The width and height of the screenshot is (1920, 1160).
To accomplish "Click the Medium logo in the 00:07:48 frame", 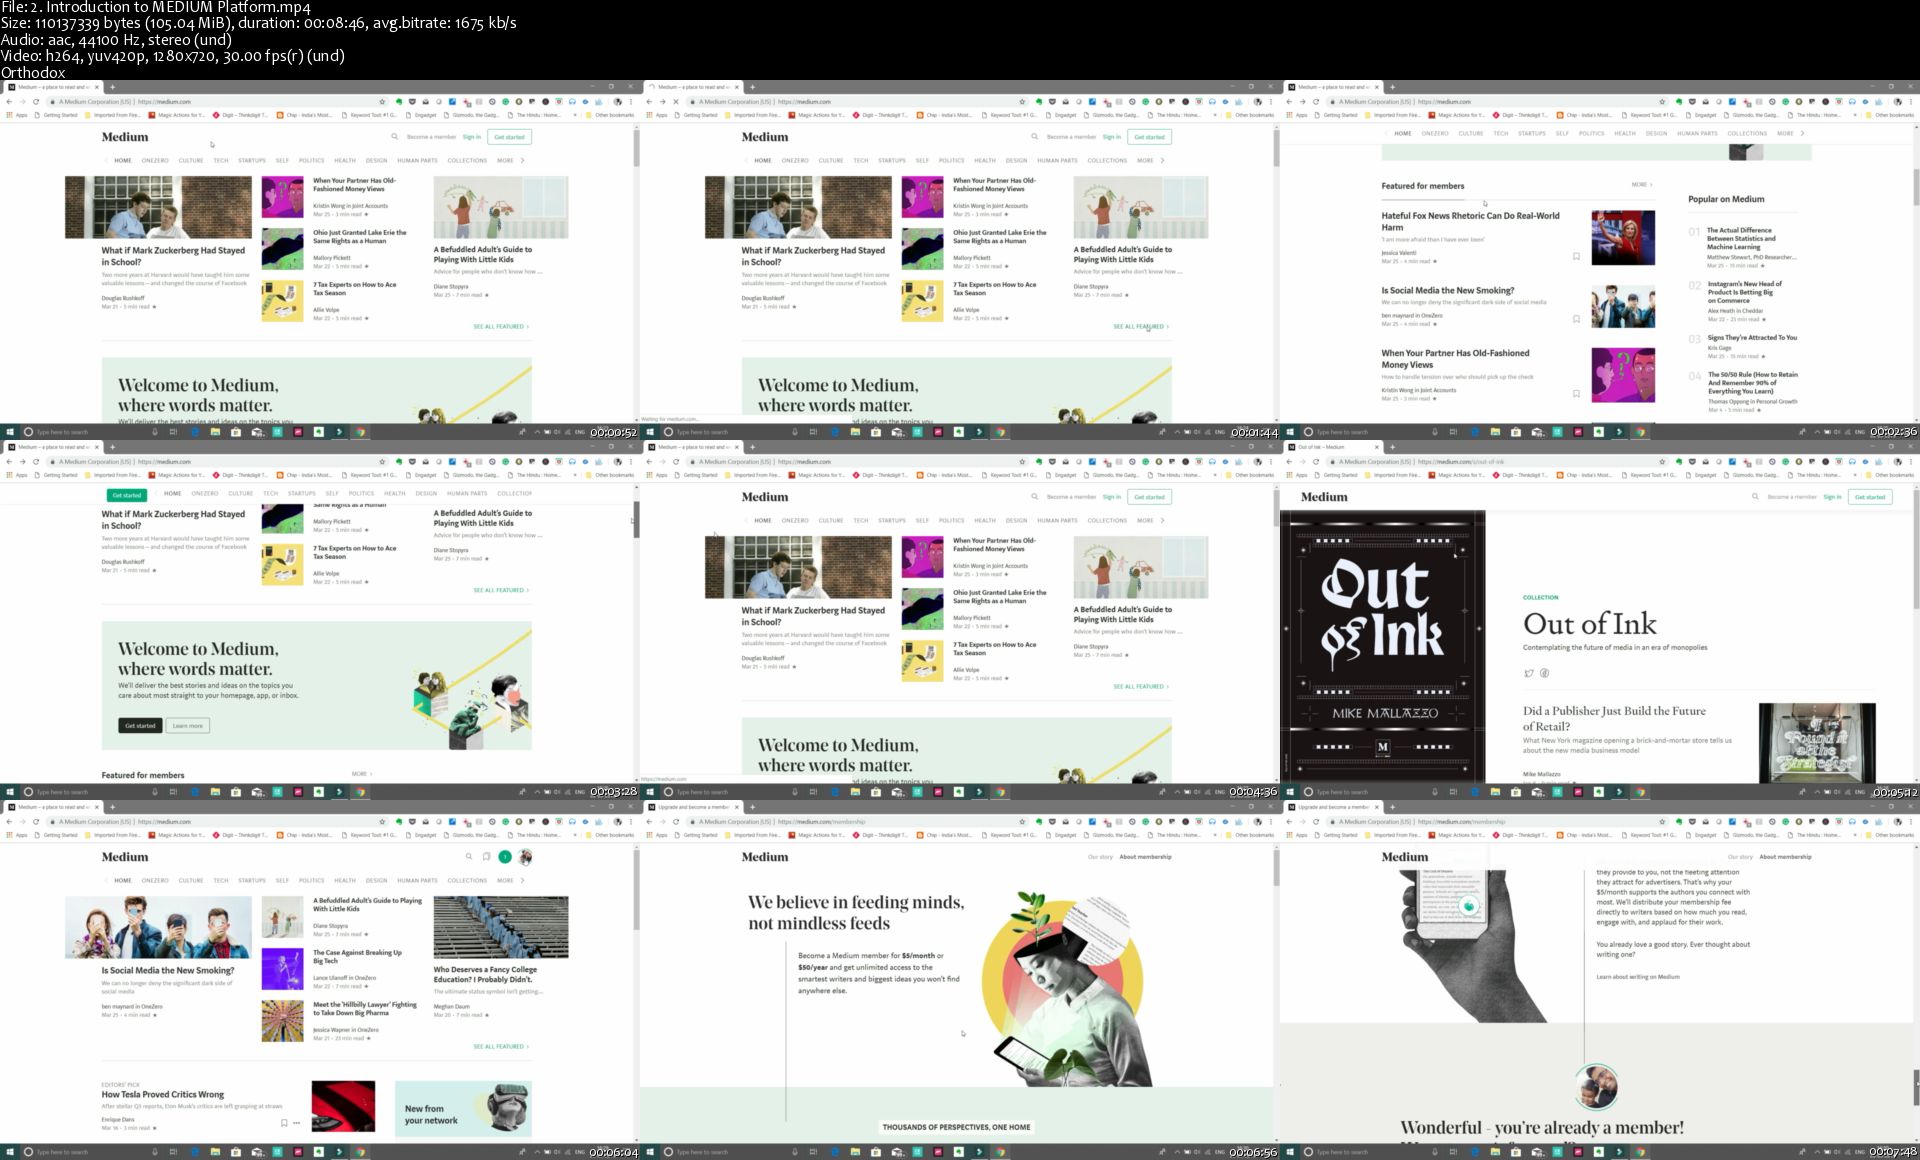I will pyautogui.click(x=1405, y=857).
